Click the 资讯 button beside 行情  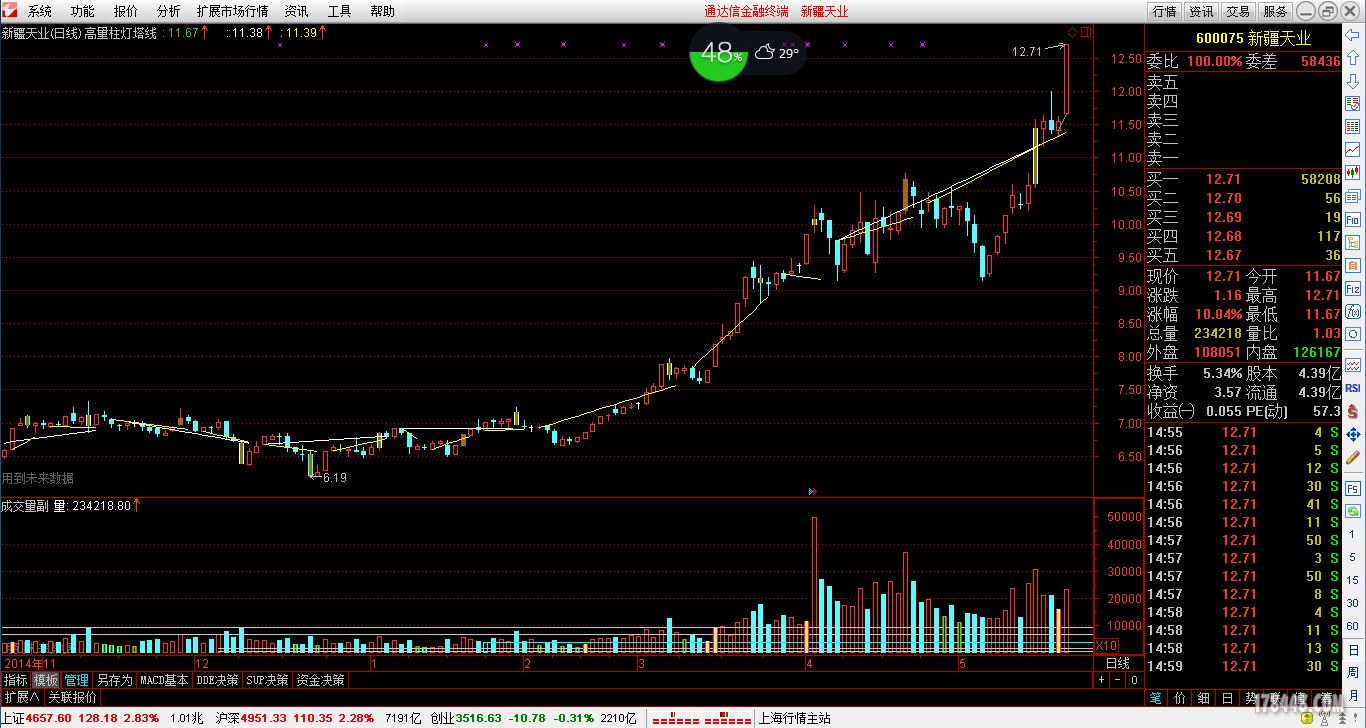1201,11
